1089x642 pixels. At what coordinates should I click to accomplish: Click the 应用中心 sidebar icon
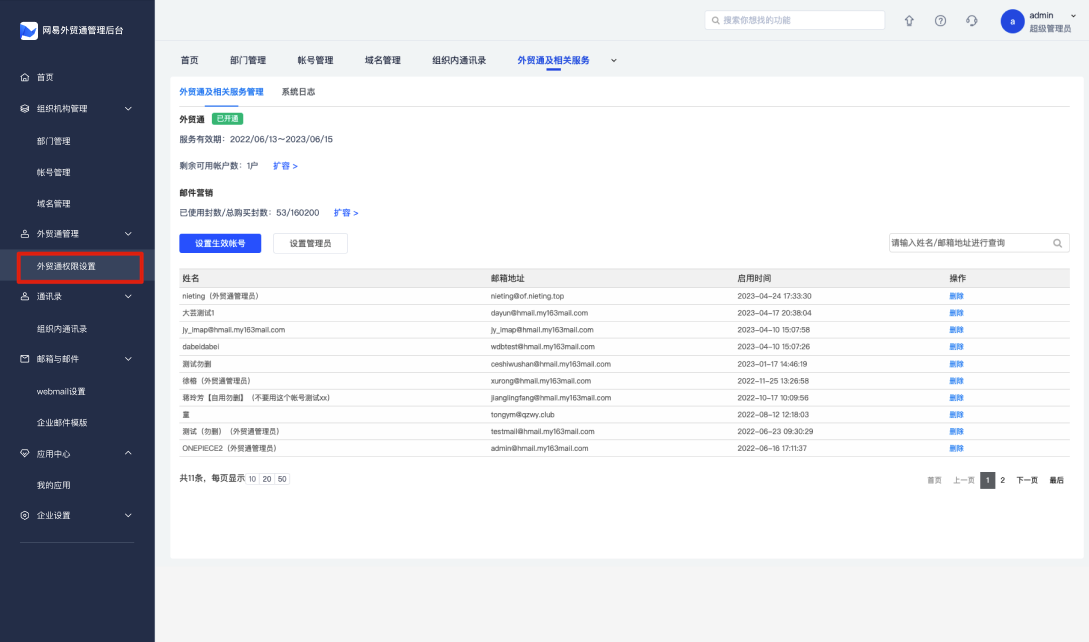[25, 453]
